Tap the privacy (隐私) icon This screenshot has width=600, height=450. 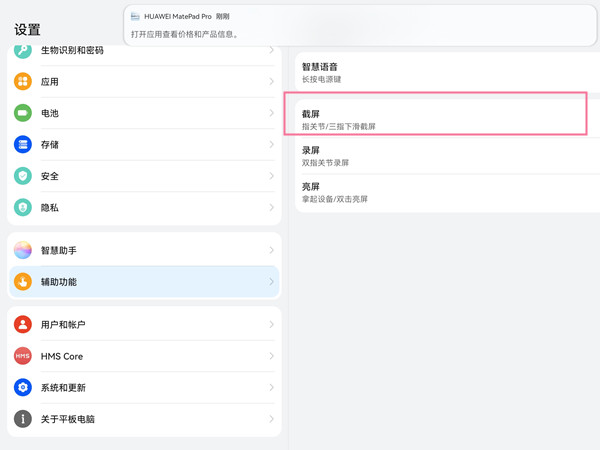pos(23,207)
